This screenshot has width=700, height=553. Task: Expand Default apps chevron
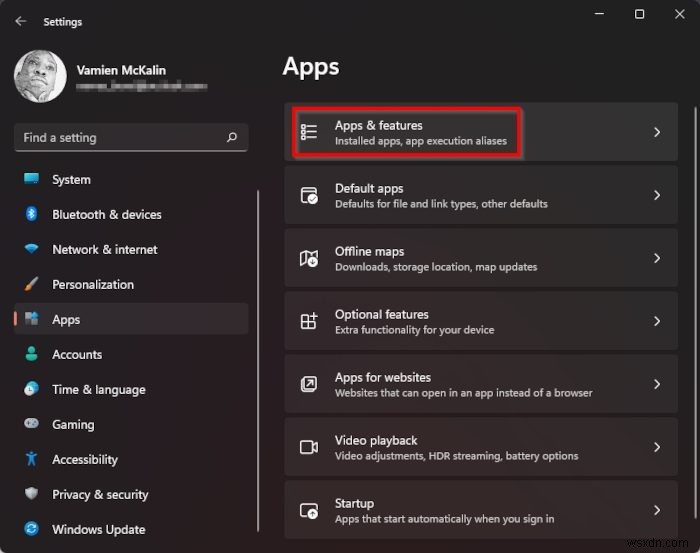[x=657, y=195]
